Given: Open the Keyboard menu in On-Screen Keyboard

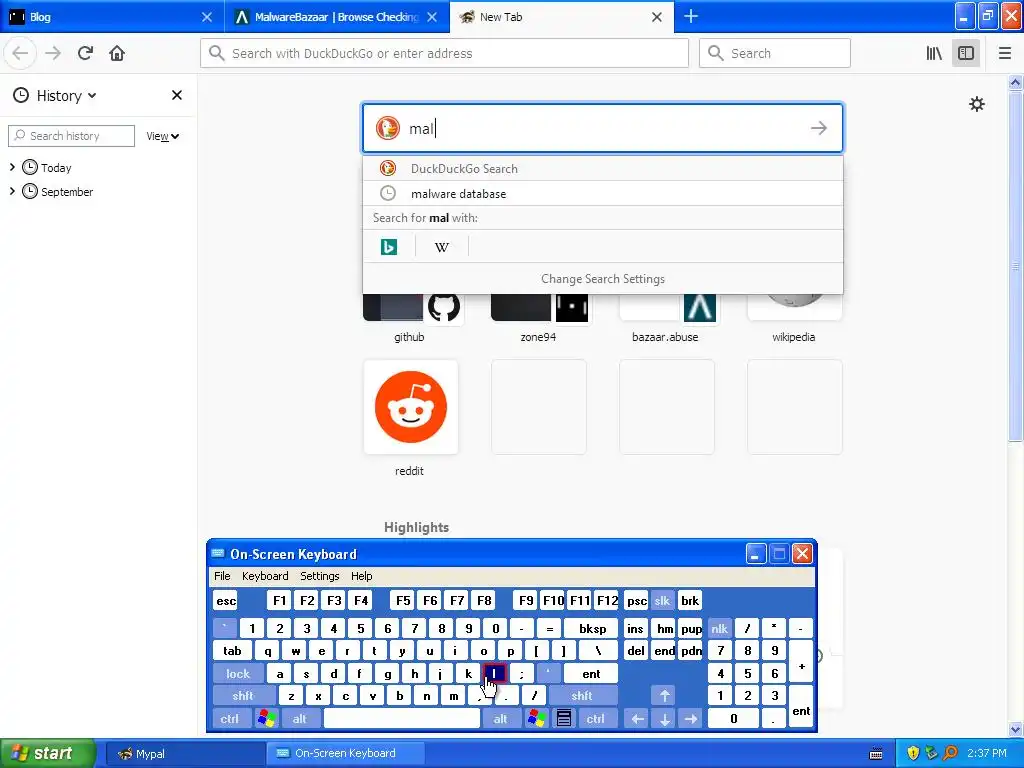Looking at the screenshot, I should 265,576.
